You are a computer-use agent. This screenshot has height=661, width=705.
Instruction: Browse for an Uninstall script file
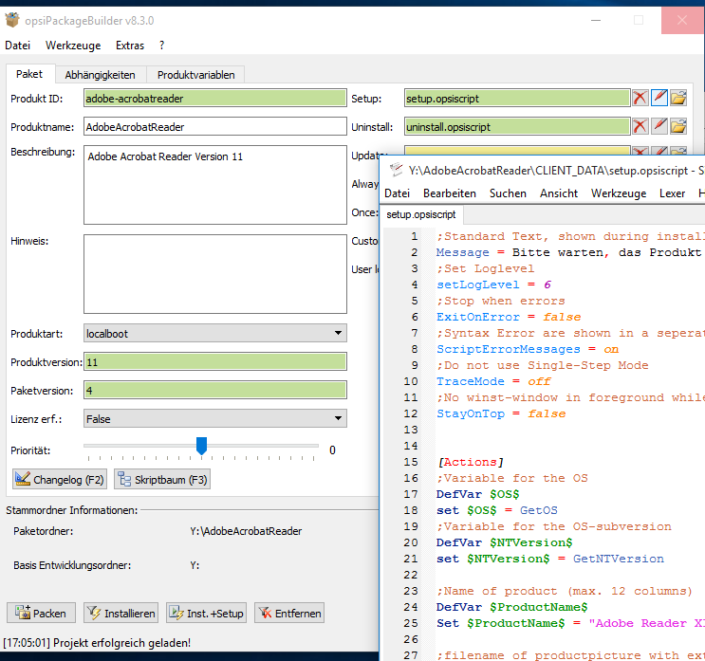point(678,126)
